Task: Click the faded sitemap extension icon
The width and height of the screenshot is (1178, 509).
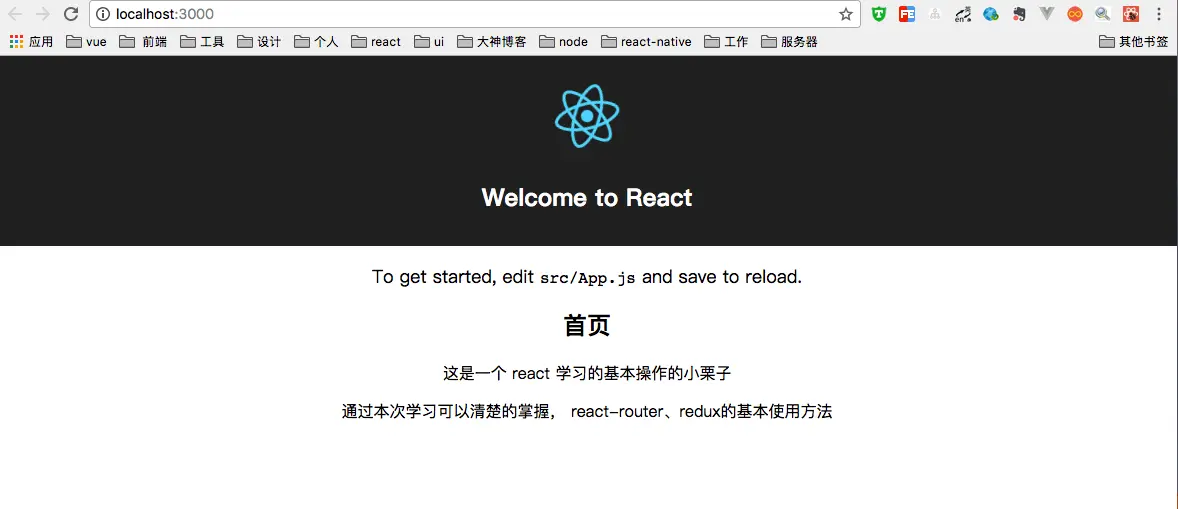Action: [935, 14]
